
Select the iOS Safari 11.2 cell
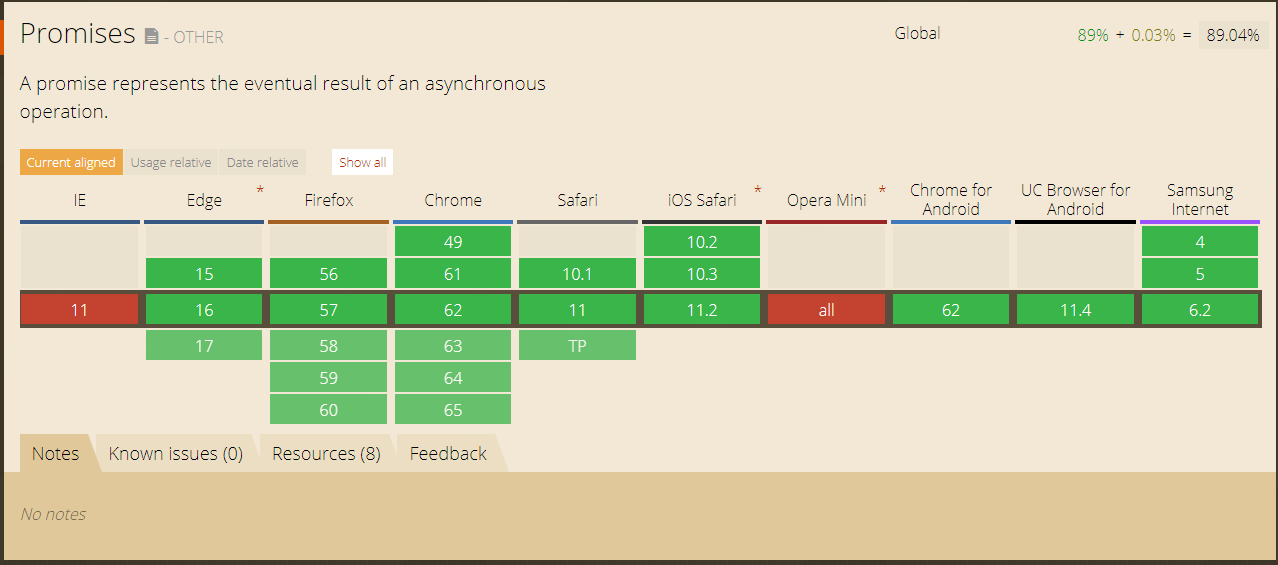(702, 310)
